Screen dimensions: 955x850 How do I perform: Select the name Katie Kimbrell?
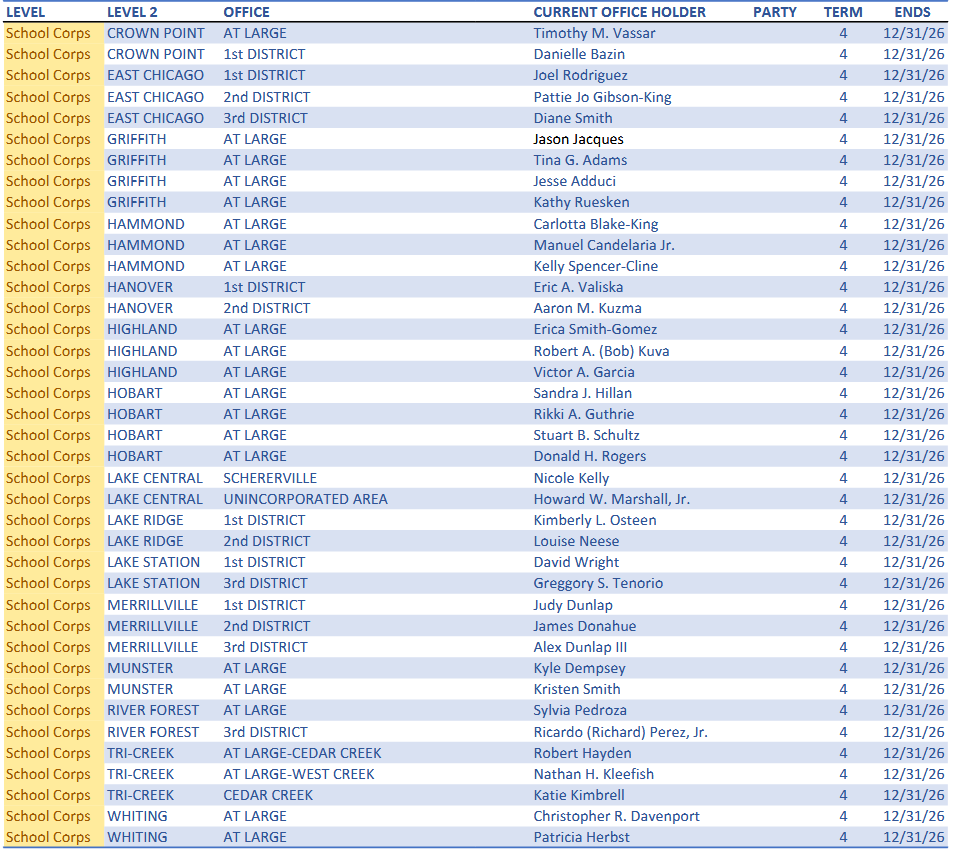click(579, 795)
